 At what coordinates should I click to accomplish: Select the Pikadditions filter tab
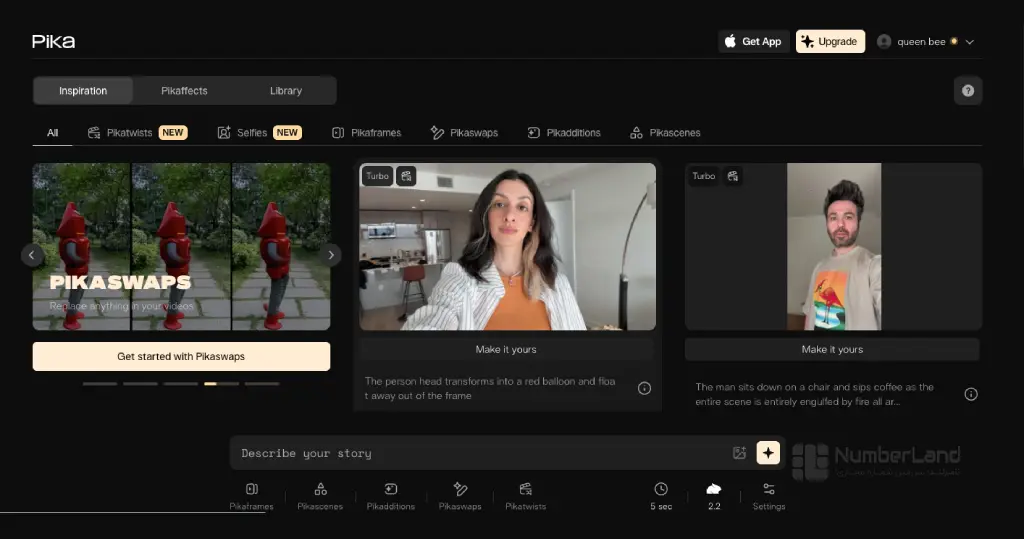click(564, 133)
